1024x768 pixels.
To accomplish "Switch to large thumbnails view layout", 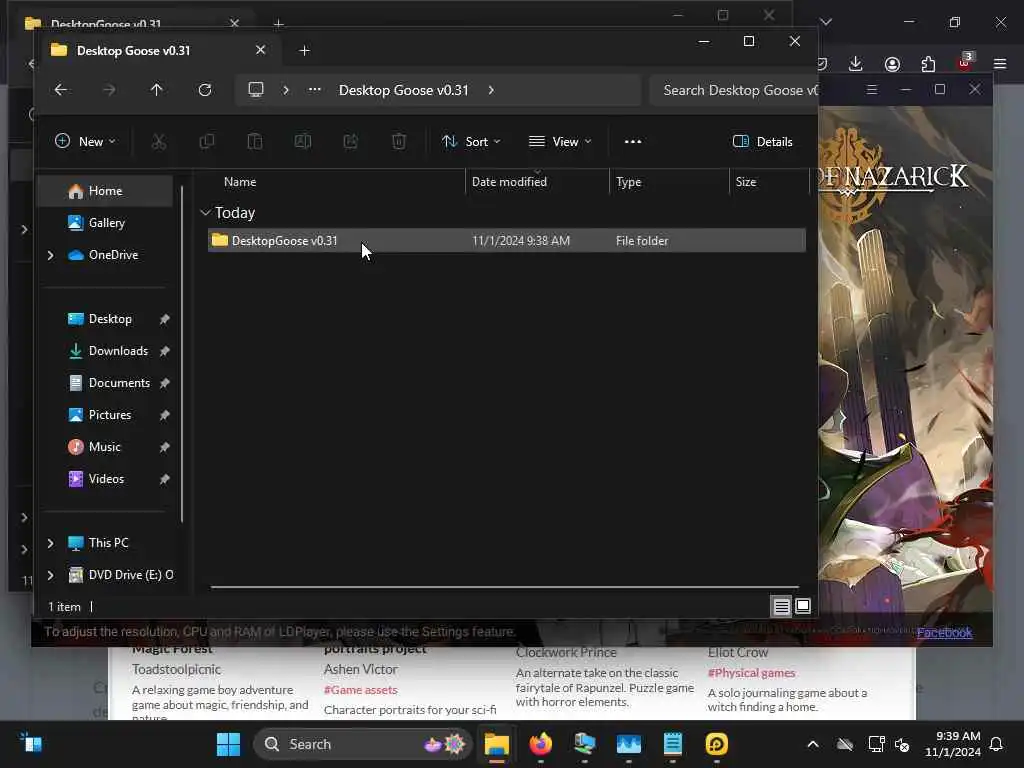I will tap(803, 607).
